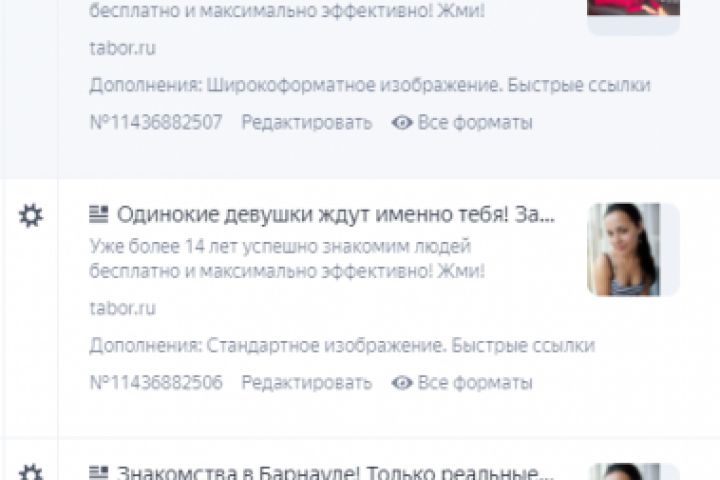Click Уже более 14 лет description under Одинокие девушки
720x480 pixels.
[287, 259]
